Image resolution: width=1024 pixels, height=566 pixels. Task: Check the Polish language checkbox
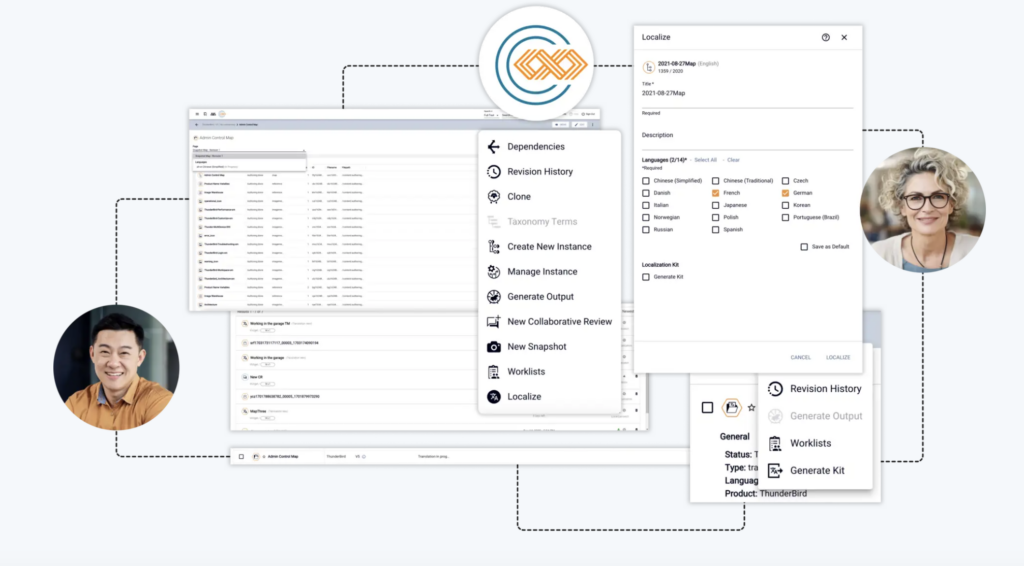click(716, 217)
